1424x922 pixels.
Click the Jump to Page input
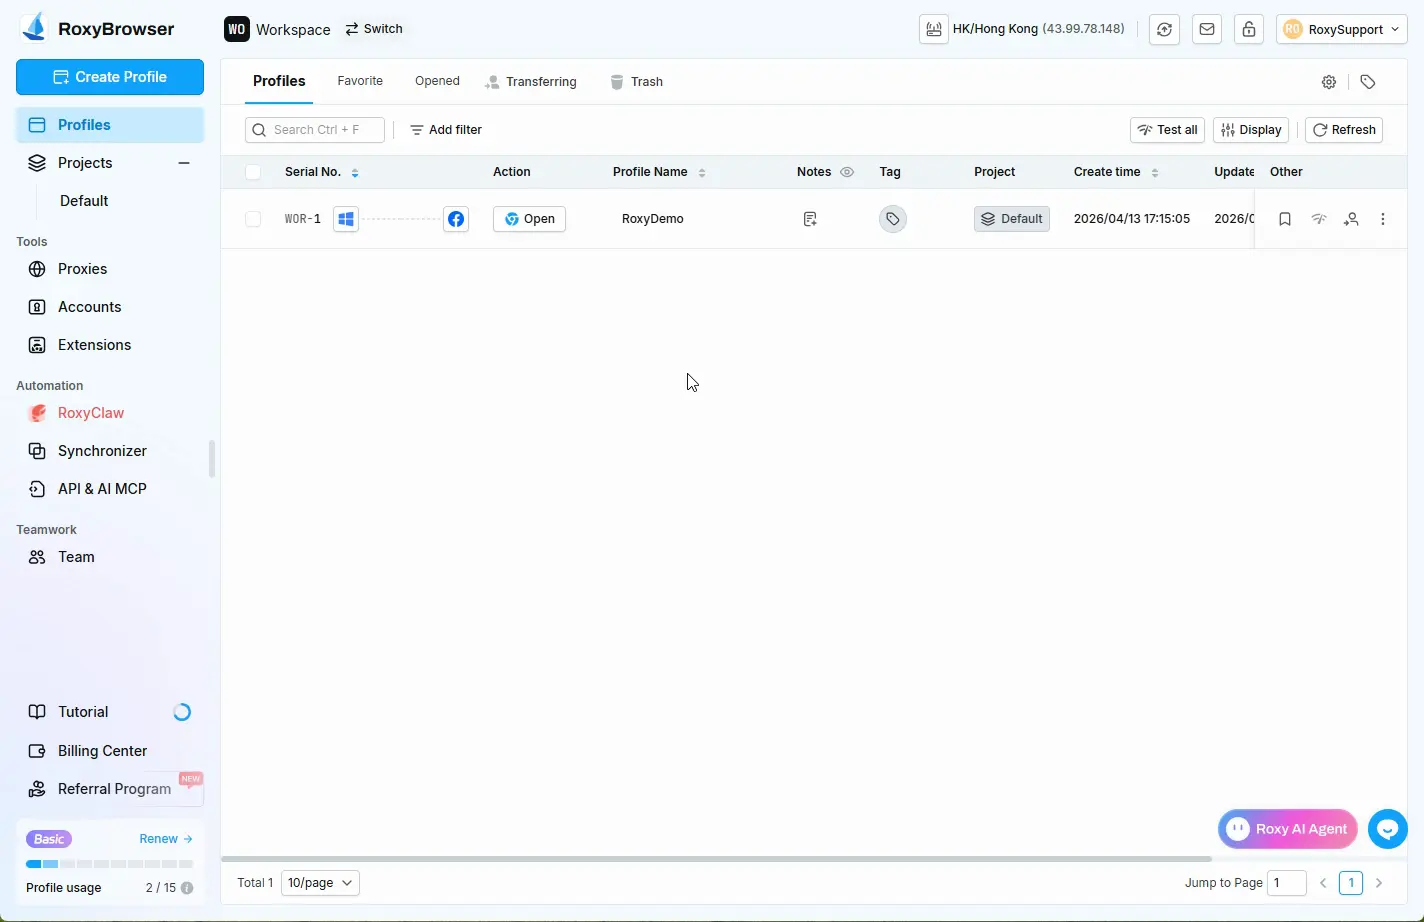[x=1287, y=883]
